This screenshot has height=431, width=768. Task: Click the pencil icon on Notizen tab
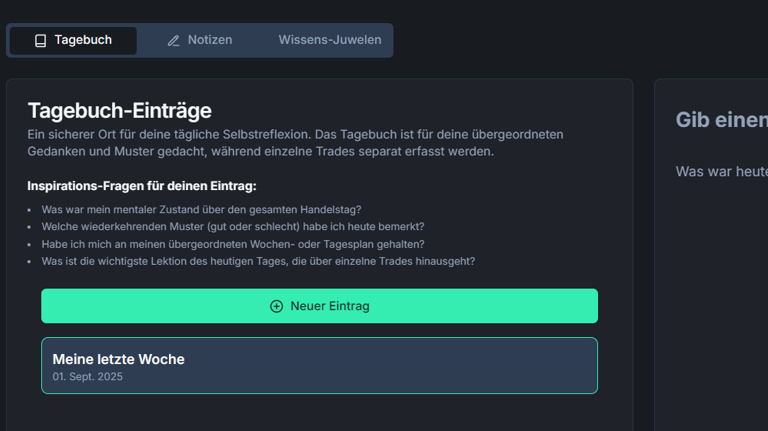[x=174, y=41]
